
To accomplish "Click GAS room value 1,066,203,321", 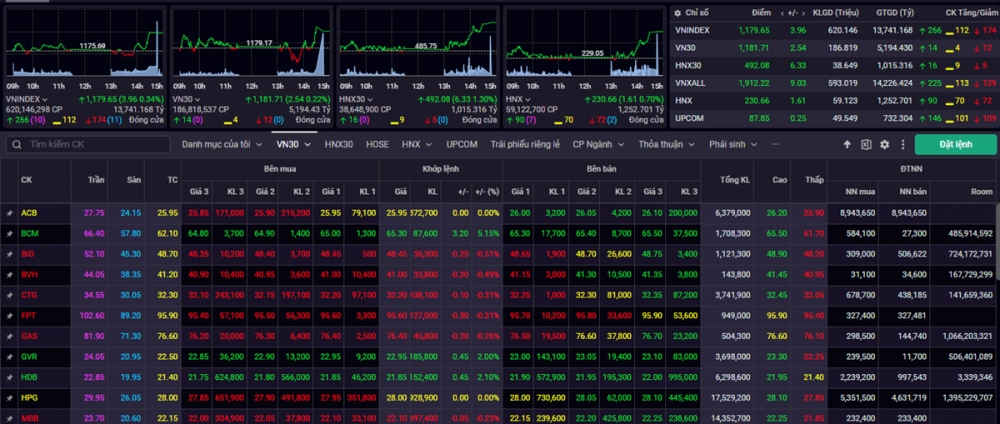I will (969, 336).
